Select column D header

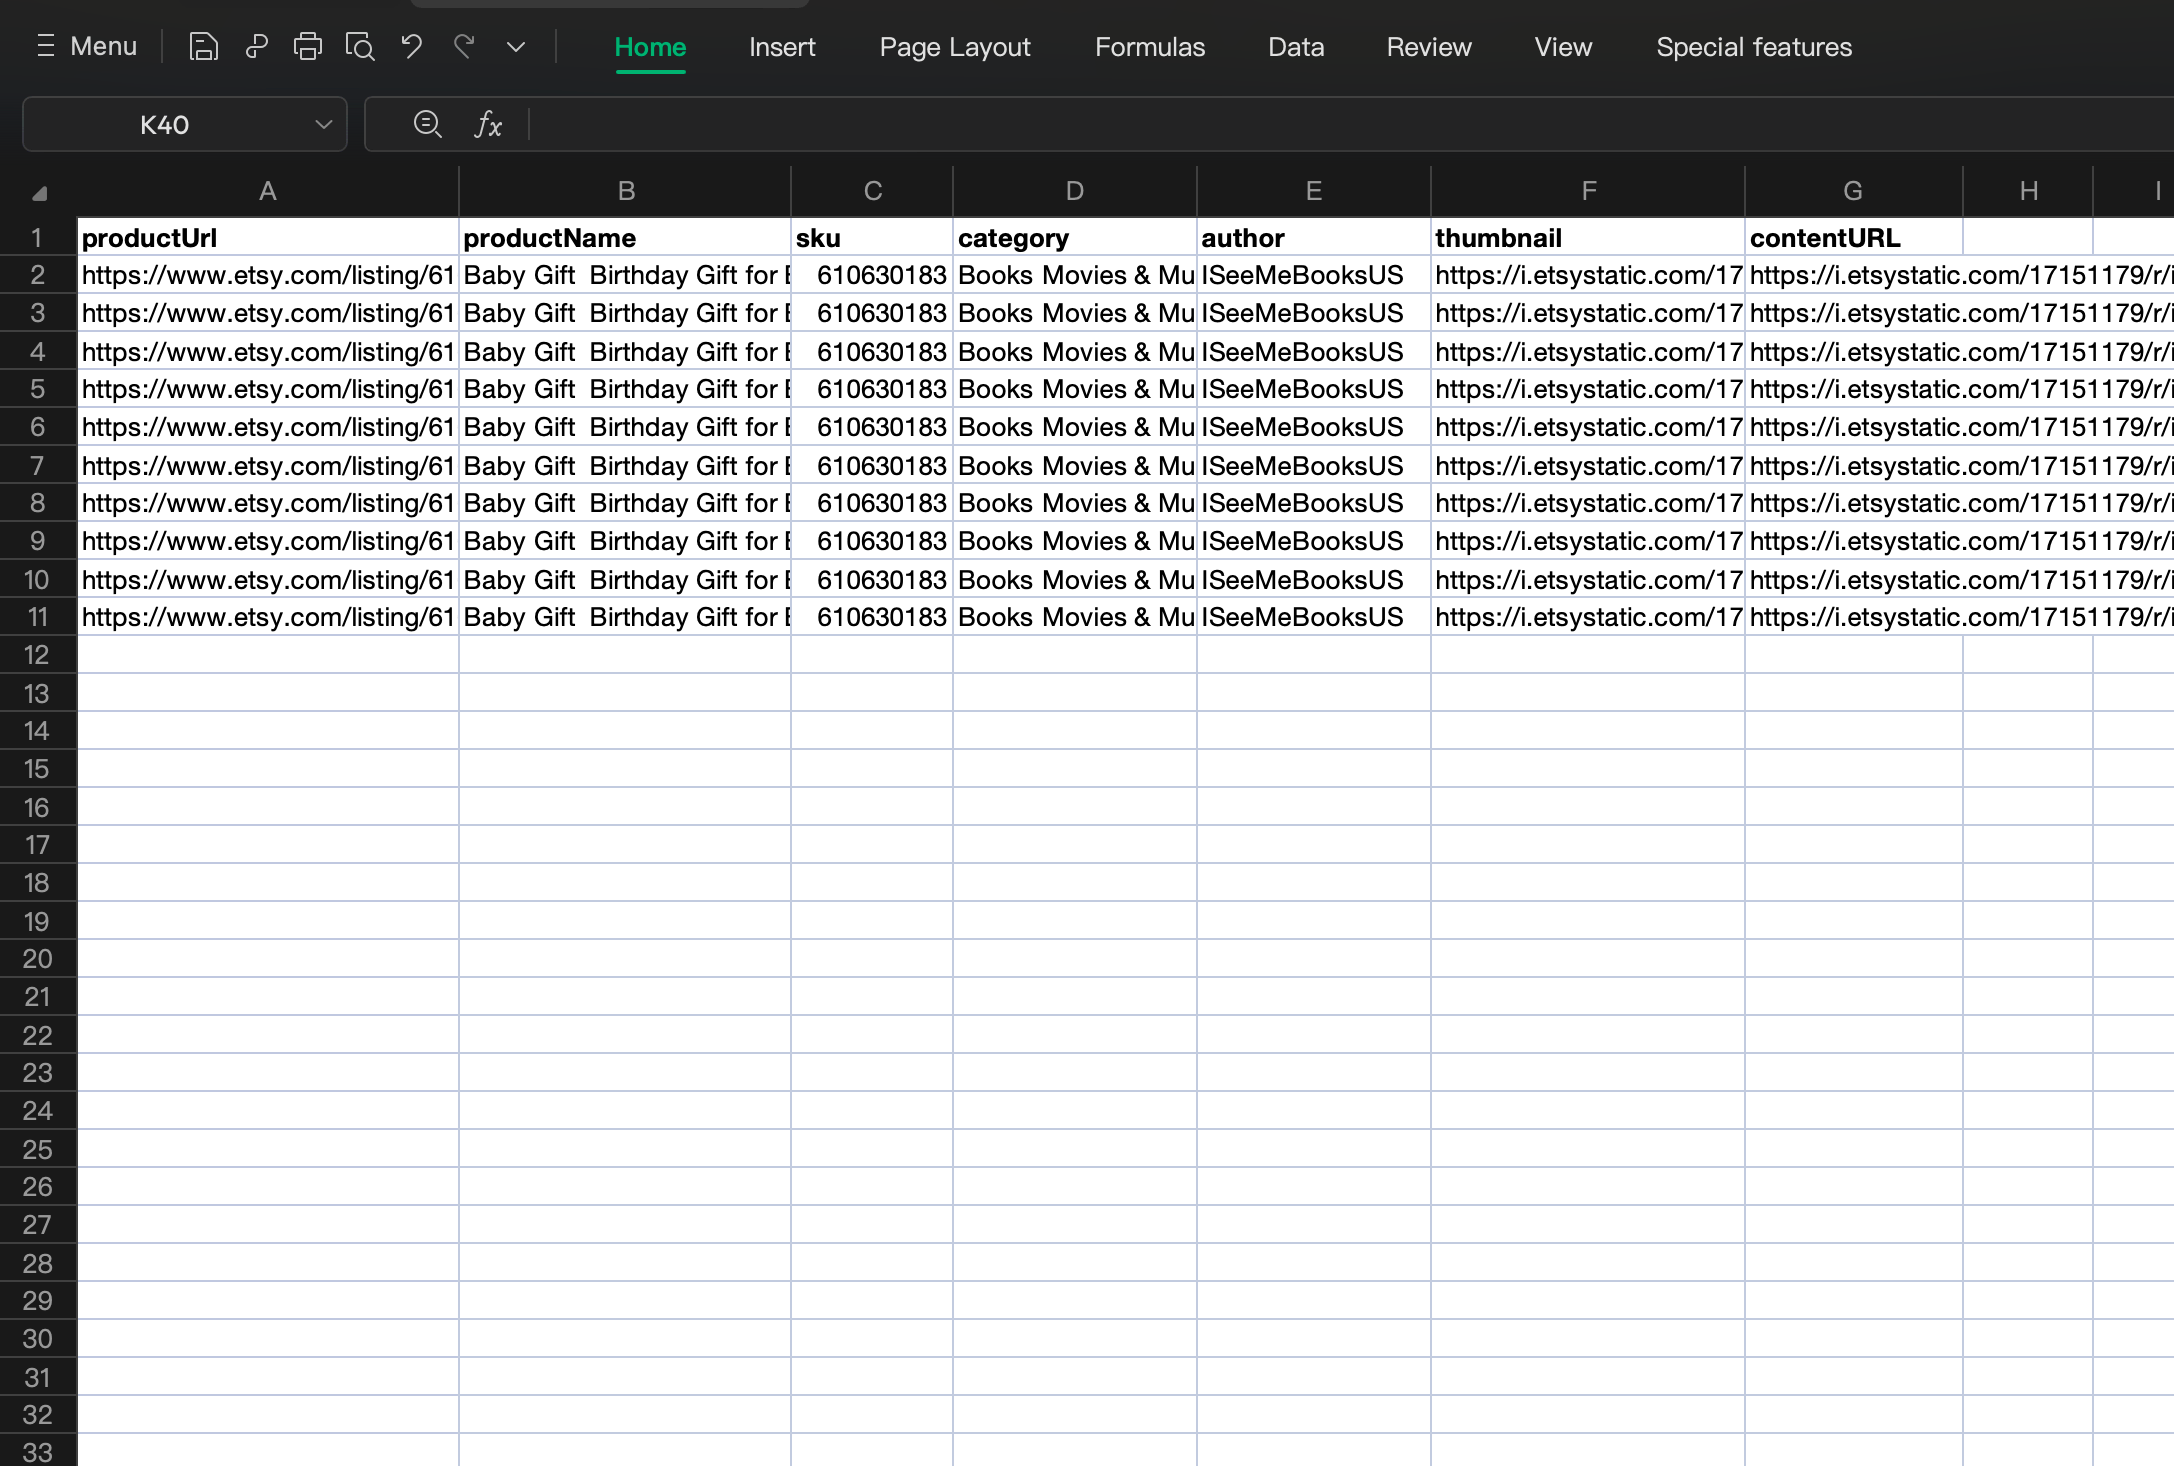click(1074, 191)
